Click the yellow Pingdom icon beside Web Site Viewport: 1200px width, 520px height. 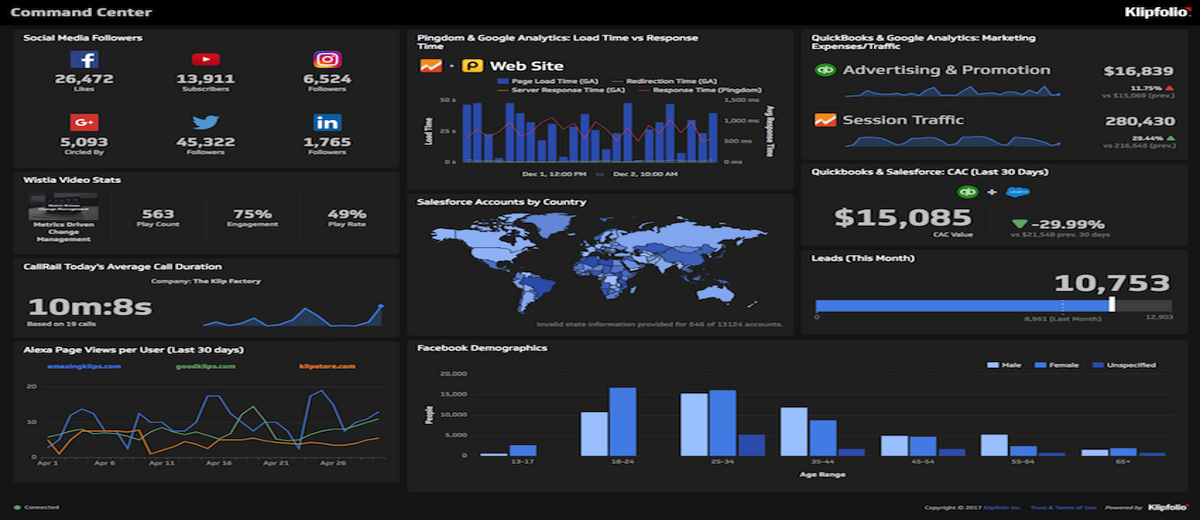point(471,66)
